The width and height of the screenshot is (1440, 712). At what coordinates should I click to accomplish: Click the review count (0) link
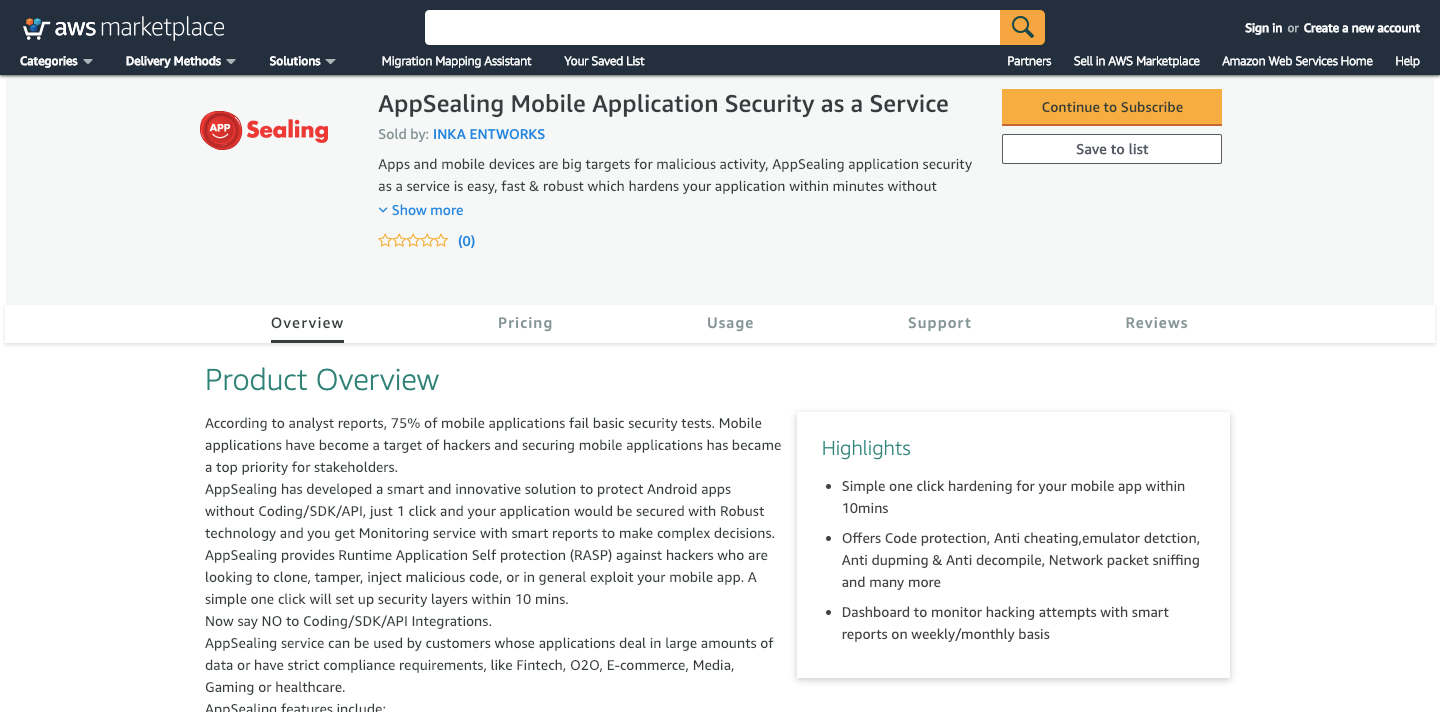[x=466, y=241]
